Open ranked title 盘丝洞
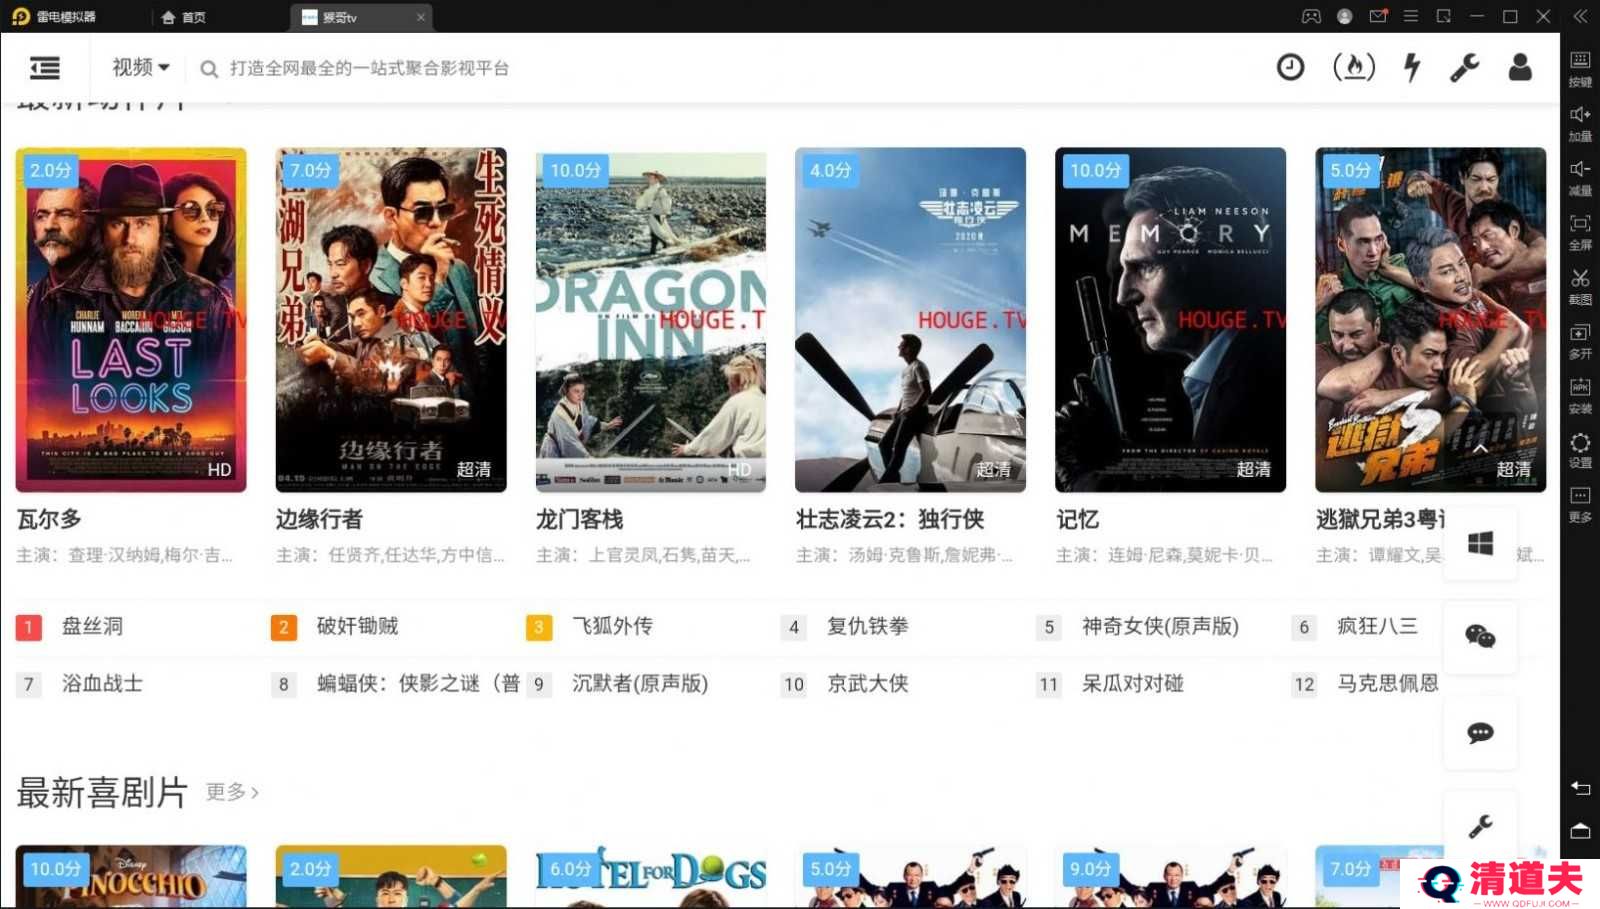Viewport: 1600px width, 909px height. (92, 626)
